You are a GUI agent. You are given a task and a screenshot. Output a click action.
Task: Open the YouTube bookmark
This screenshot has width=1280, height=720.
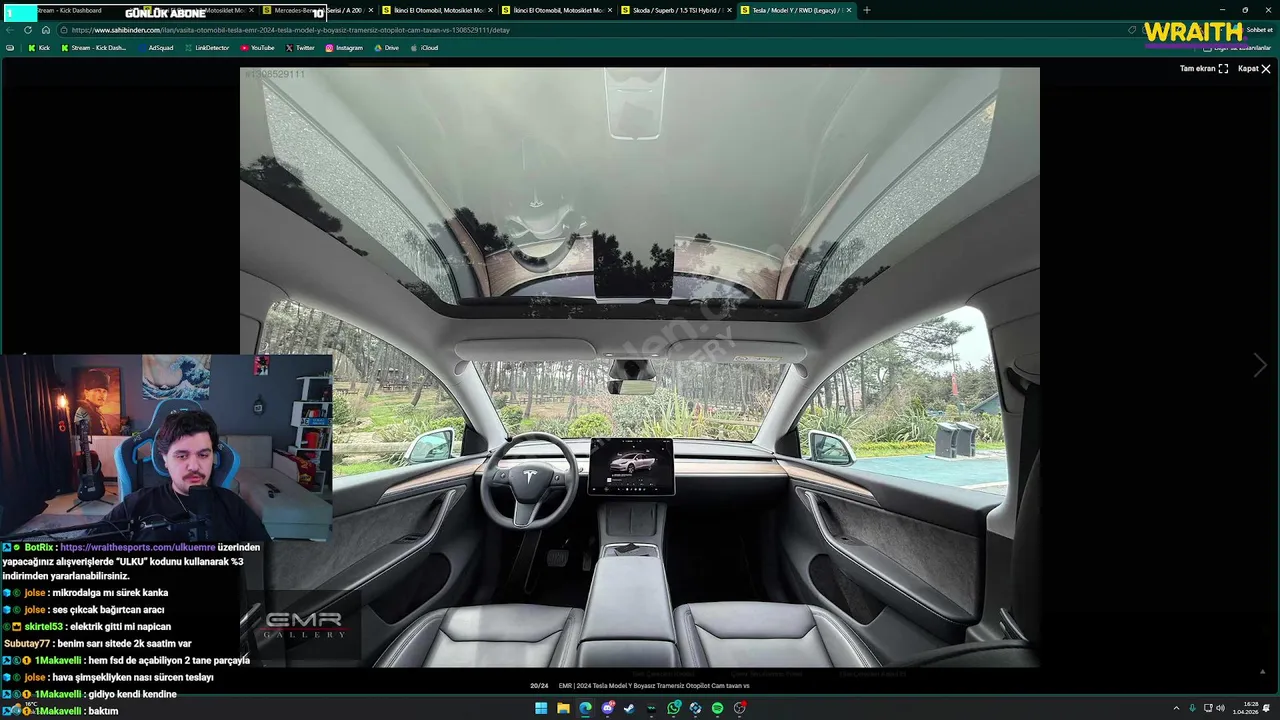tap(257, 48)
